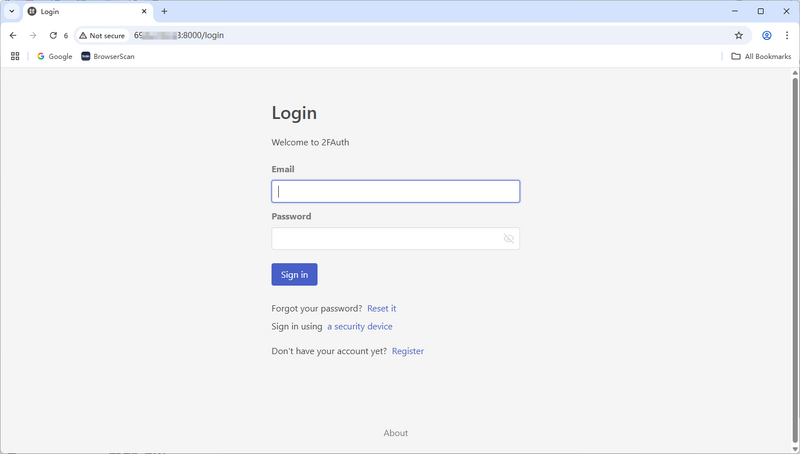Expand the All Bookmarks folder
This screenshot has height=454, width=800.
point(761,56)
